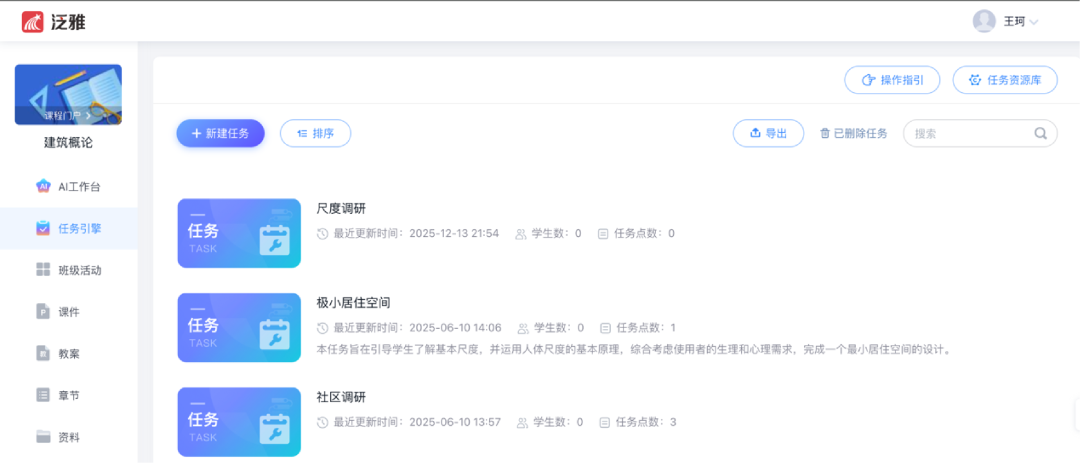Open 章节 in the sidebar
The height and width of the screenshot is (463, 1080).
(x=69, y=395)
